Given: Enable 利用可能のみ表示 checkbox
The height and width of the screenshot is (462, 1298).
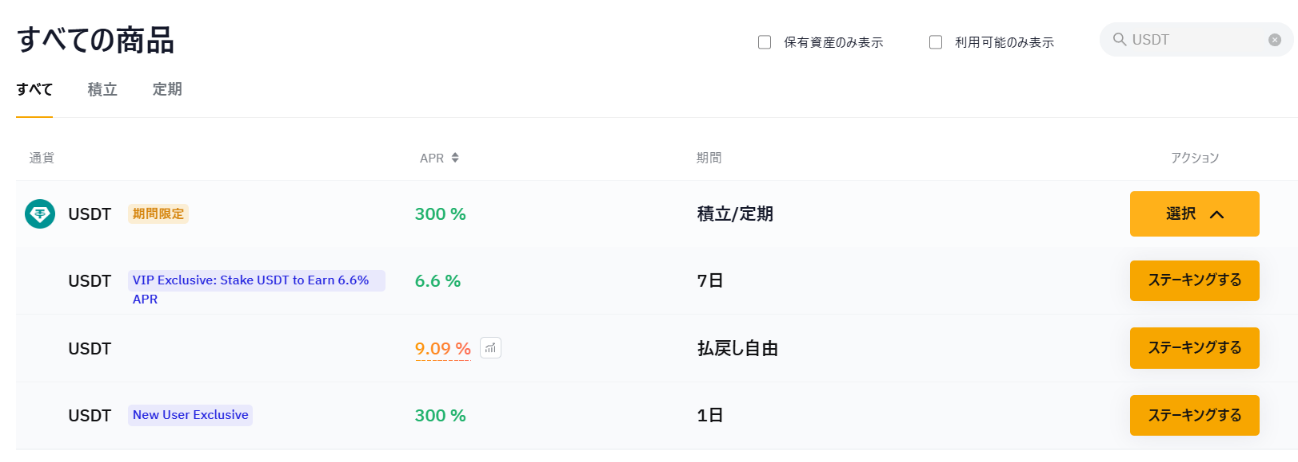Looking at the screenshot, I should pos(936,42).
